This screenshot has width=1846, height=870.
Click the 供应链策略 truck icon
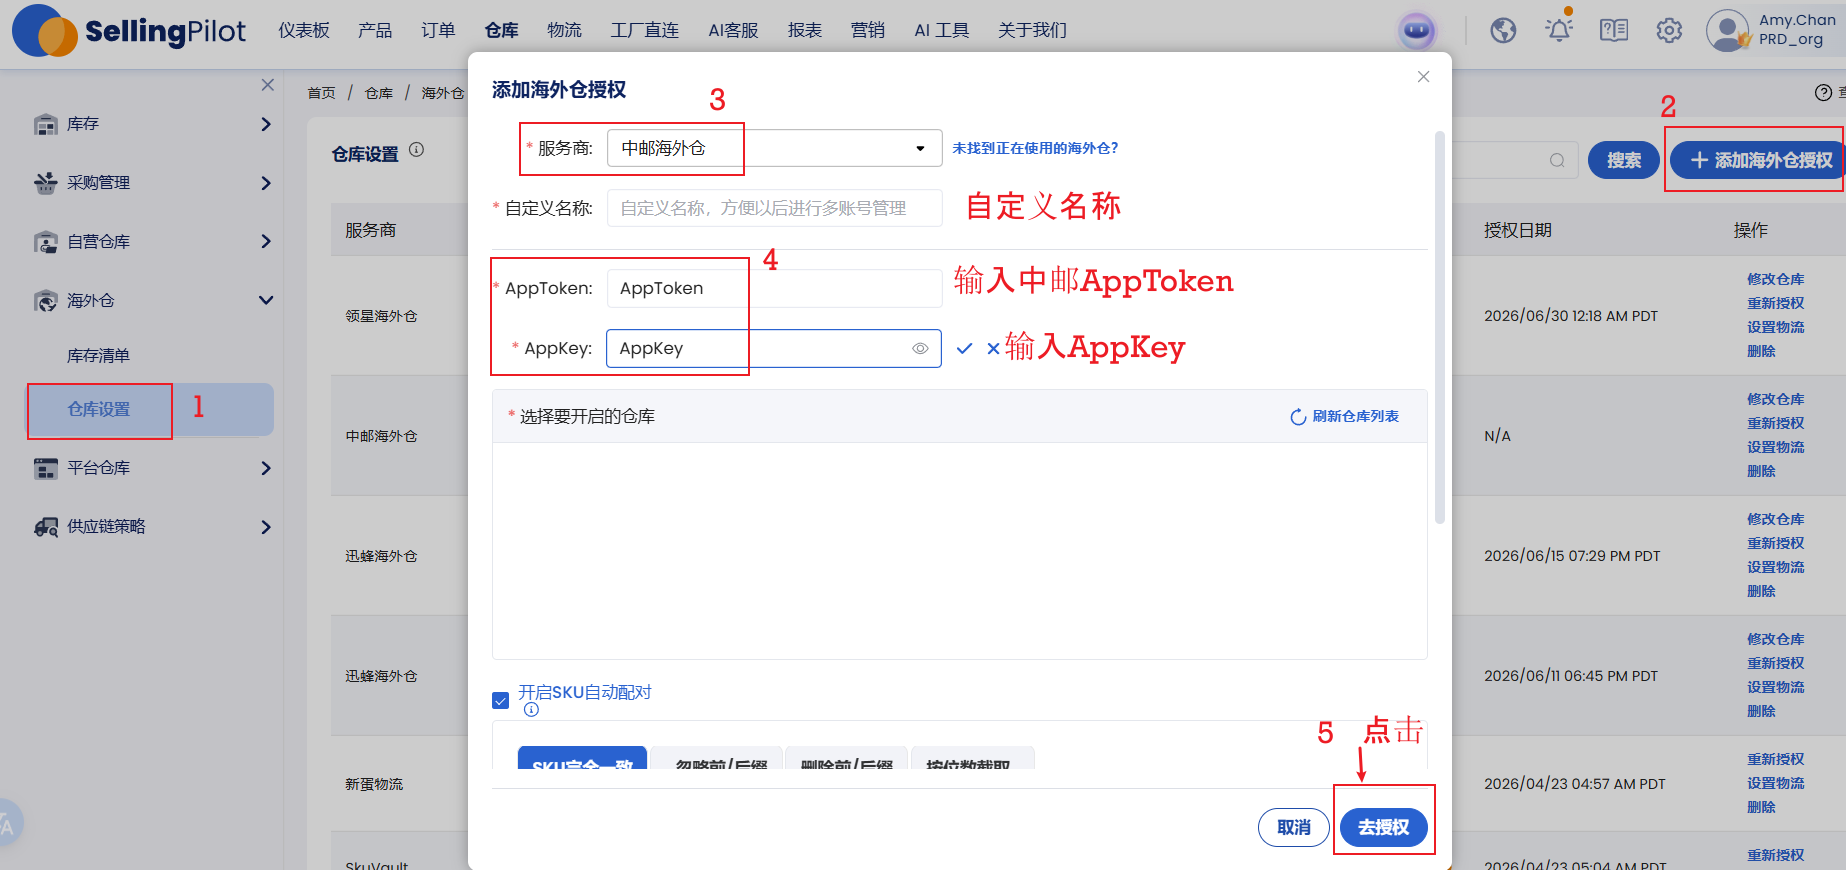pyautogui.click(x=46, y=527)
